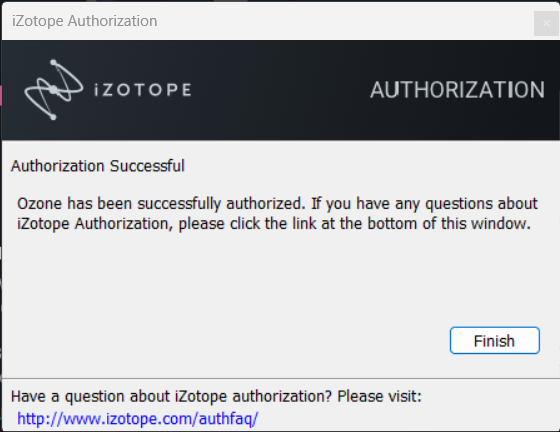Click the bottom dot of iZotope logo
560x432 pixels.
[53, 117]
